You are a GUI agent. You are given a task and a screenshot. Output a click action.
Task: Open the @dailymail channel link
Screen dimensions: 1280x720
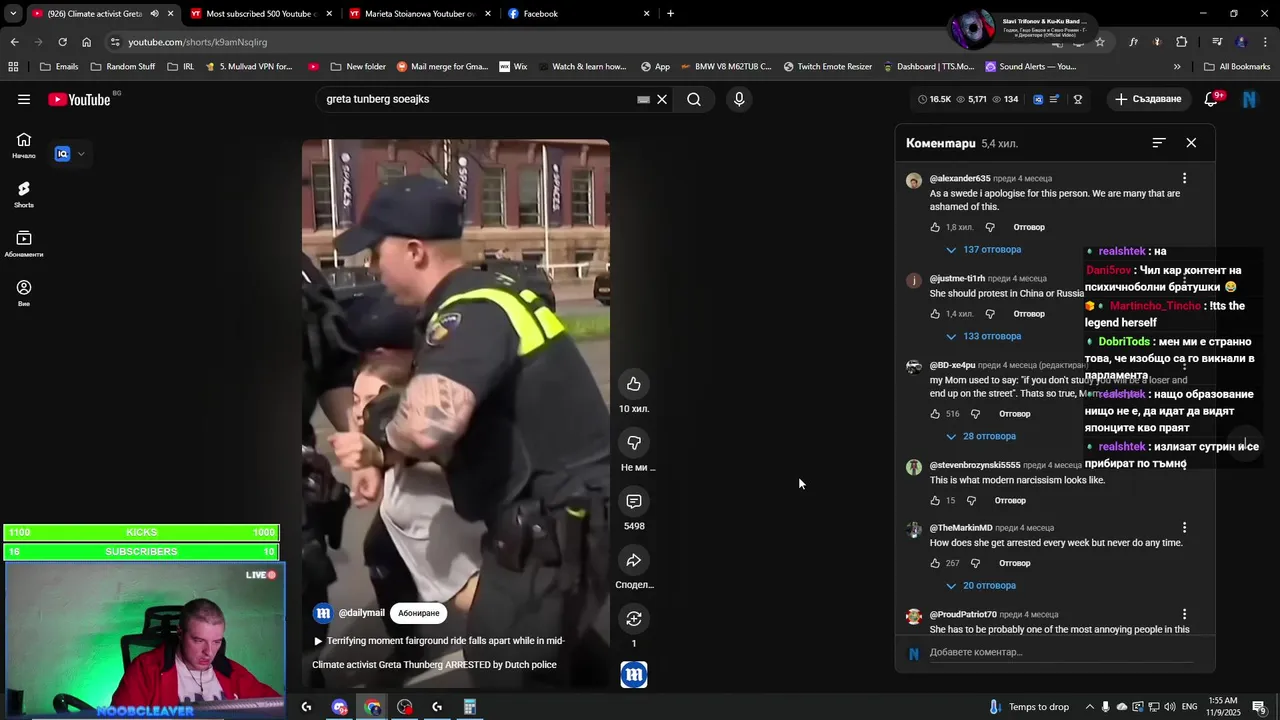pos(361,613)
